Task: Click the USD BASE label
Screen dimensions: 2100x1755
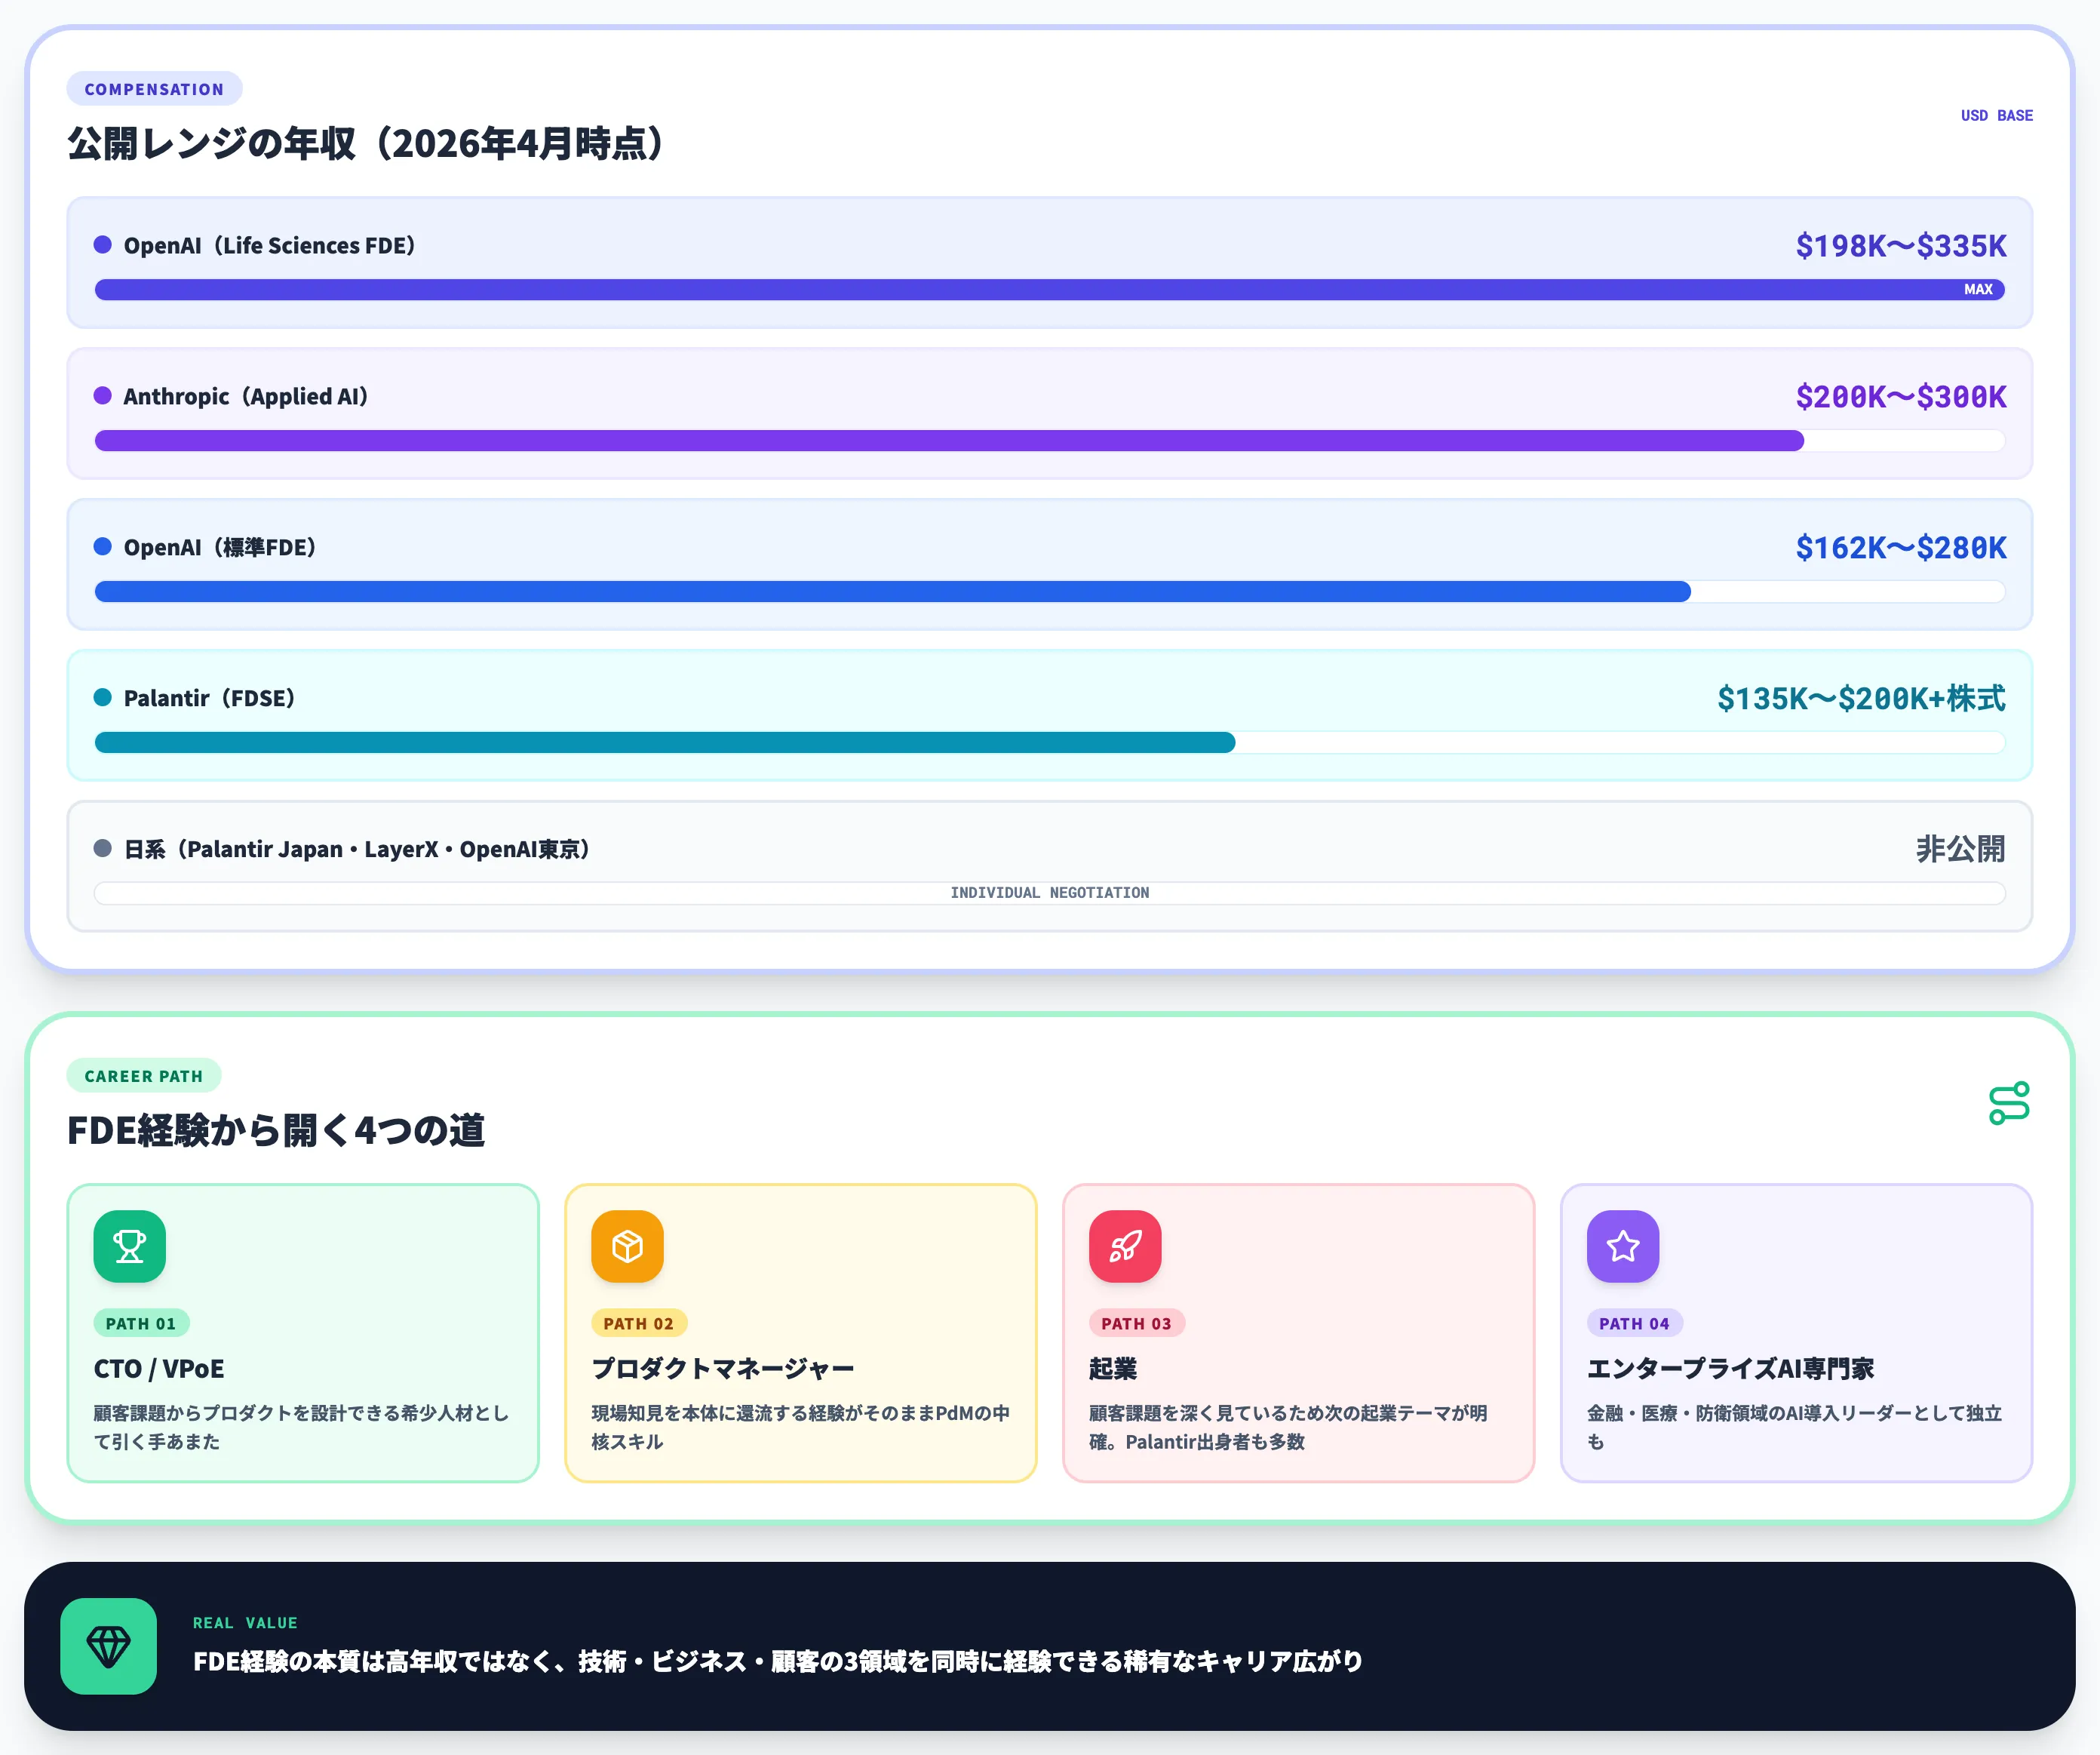Action: pyautogui.click(x=1997, y=115)
